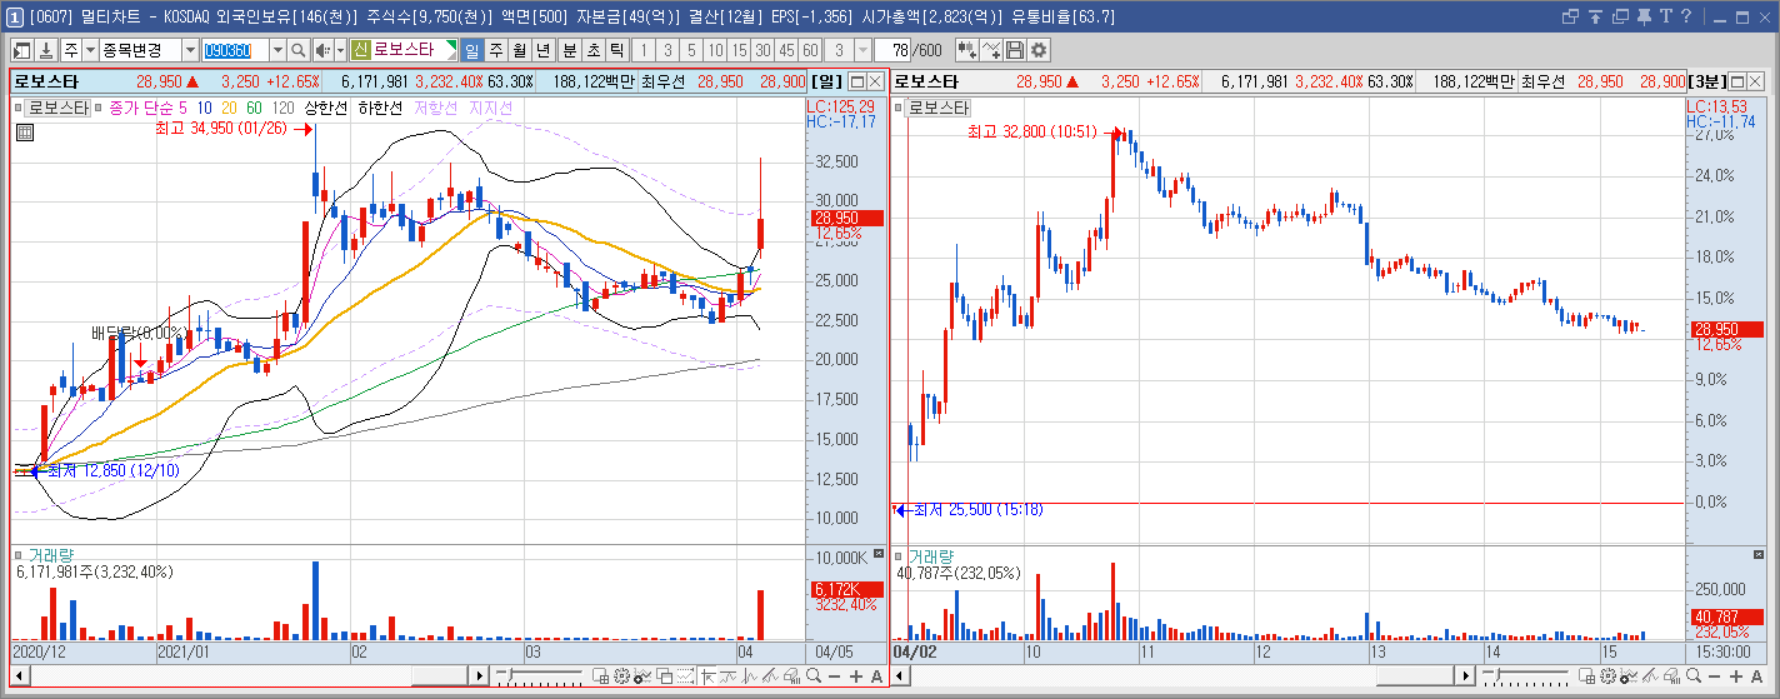Select the 초 (second) period toggle
The image size is (1780, 699).
(594, 50)
